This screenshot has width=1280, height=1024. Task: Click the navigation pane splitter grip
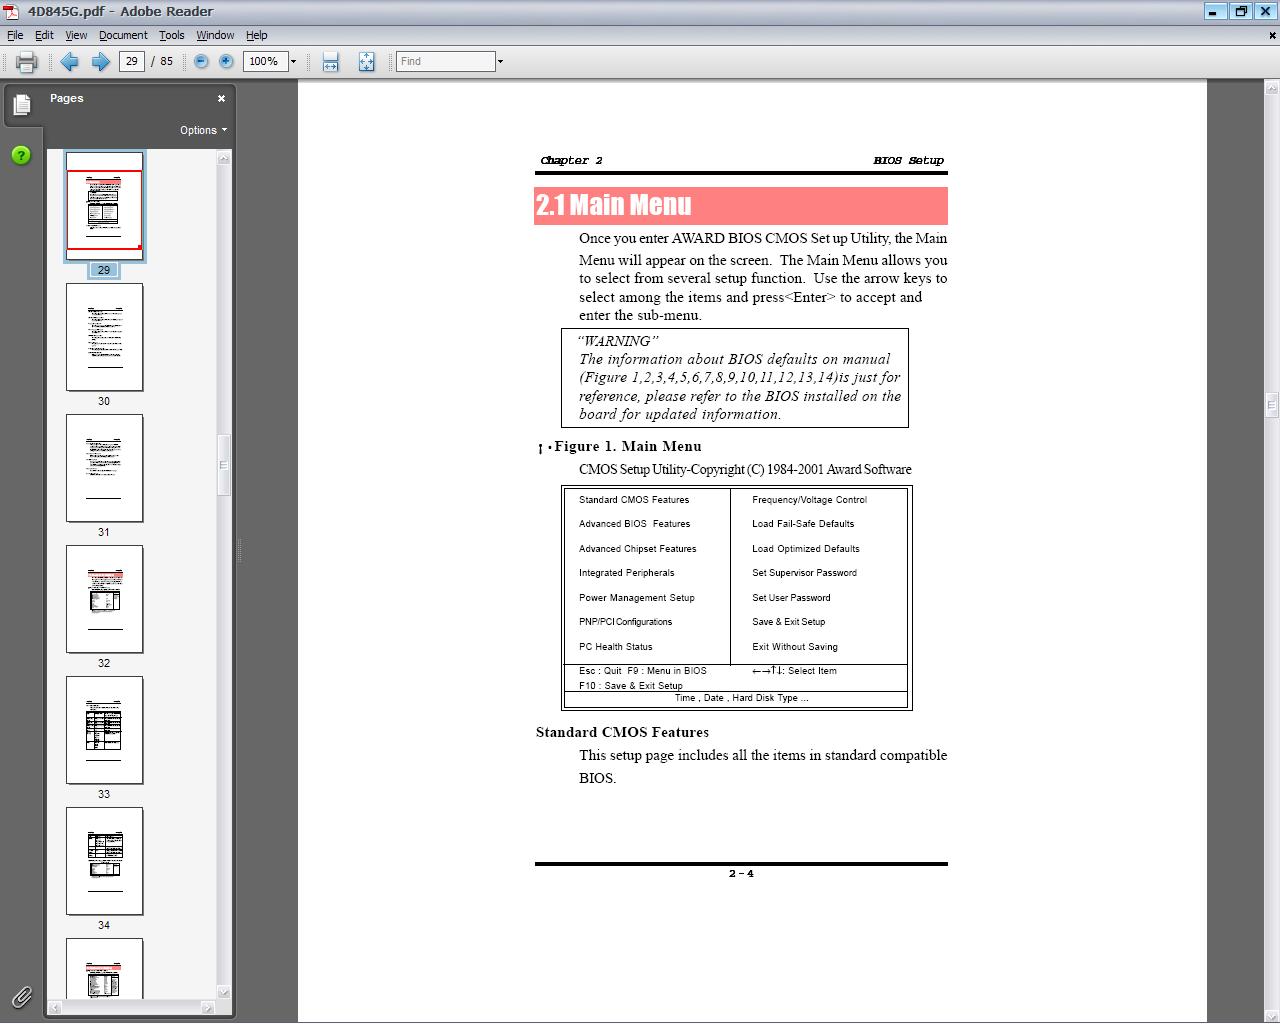tap(239, 550)
